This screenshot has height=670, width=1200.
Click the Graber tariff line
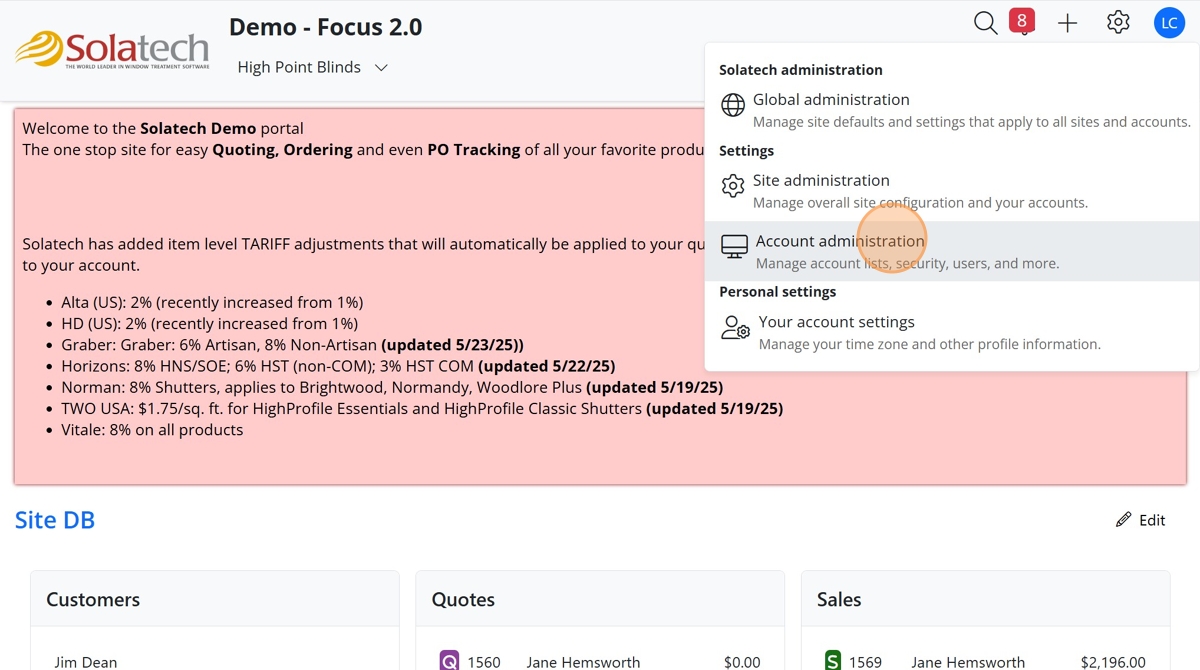pyautogui.click(x=292, y=345)
